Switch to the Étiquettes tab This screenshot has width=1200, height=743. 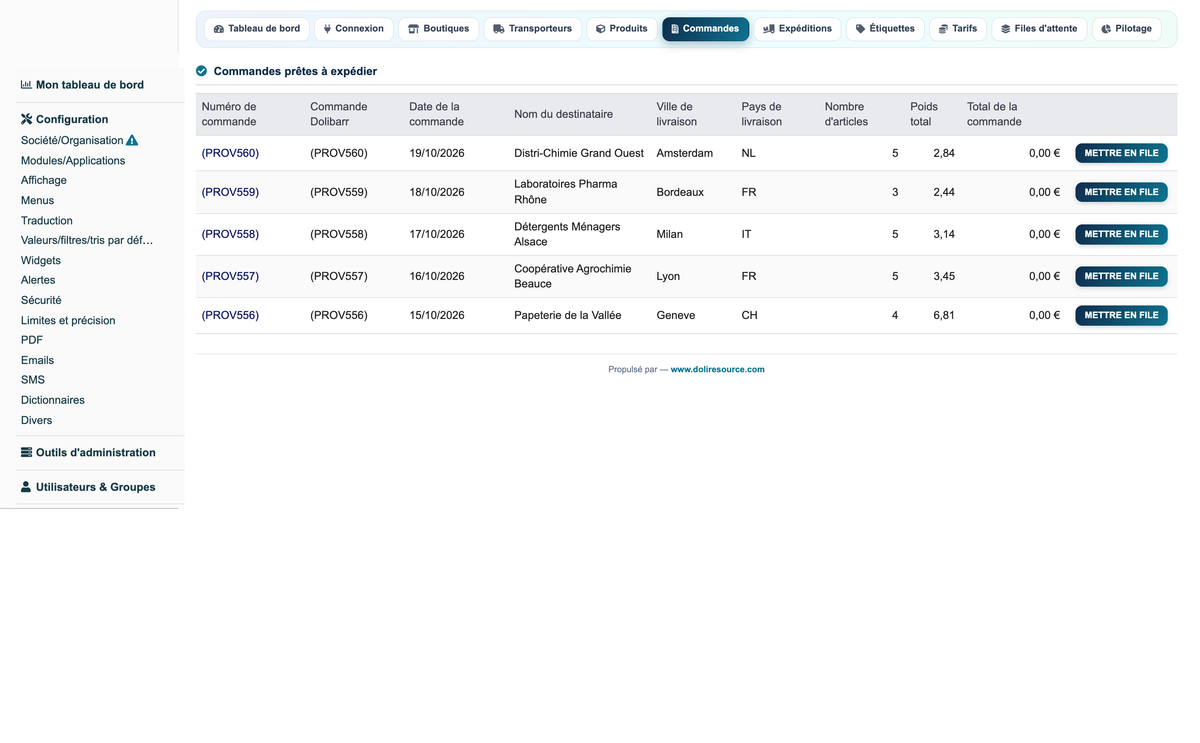(885, 29)
